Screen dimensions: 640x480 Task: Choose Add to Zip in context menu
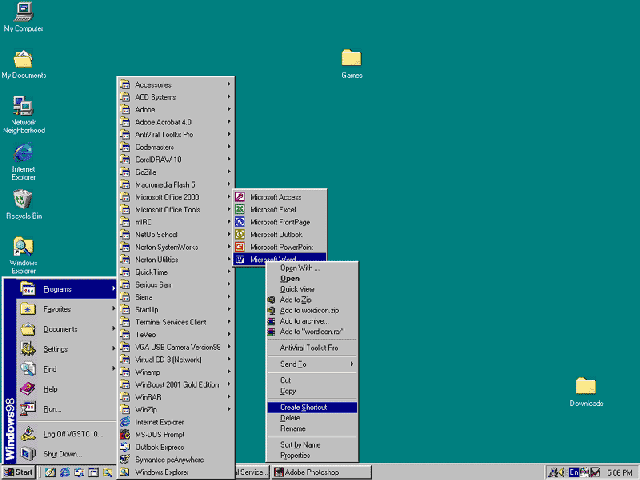click(x=312, y=300)
